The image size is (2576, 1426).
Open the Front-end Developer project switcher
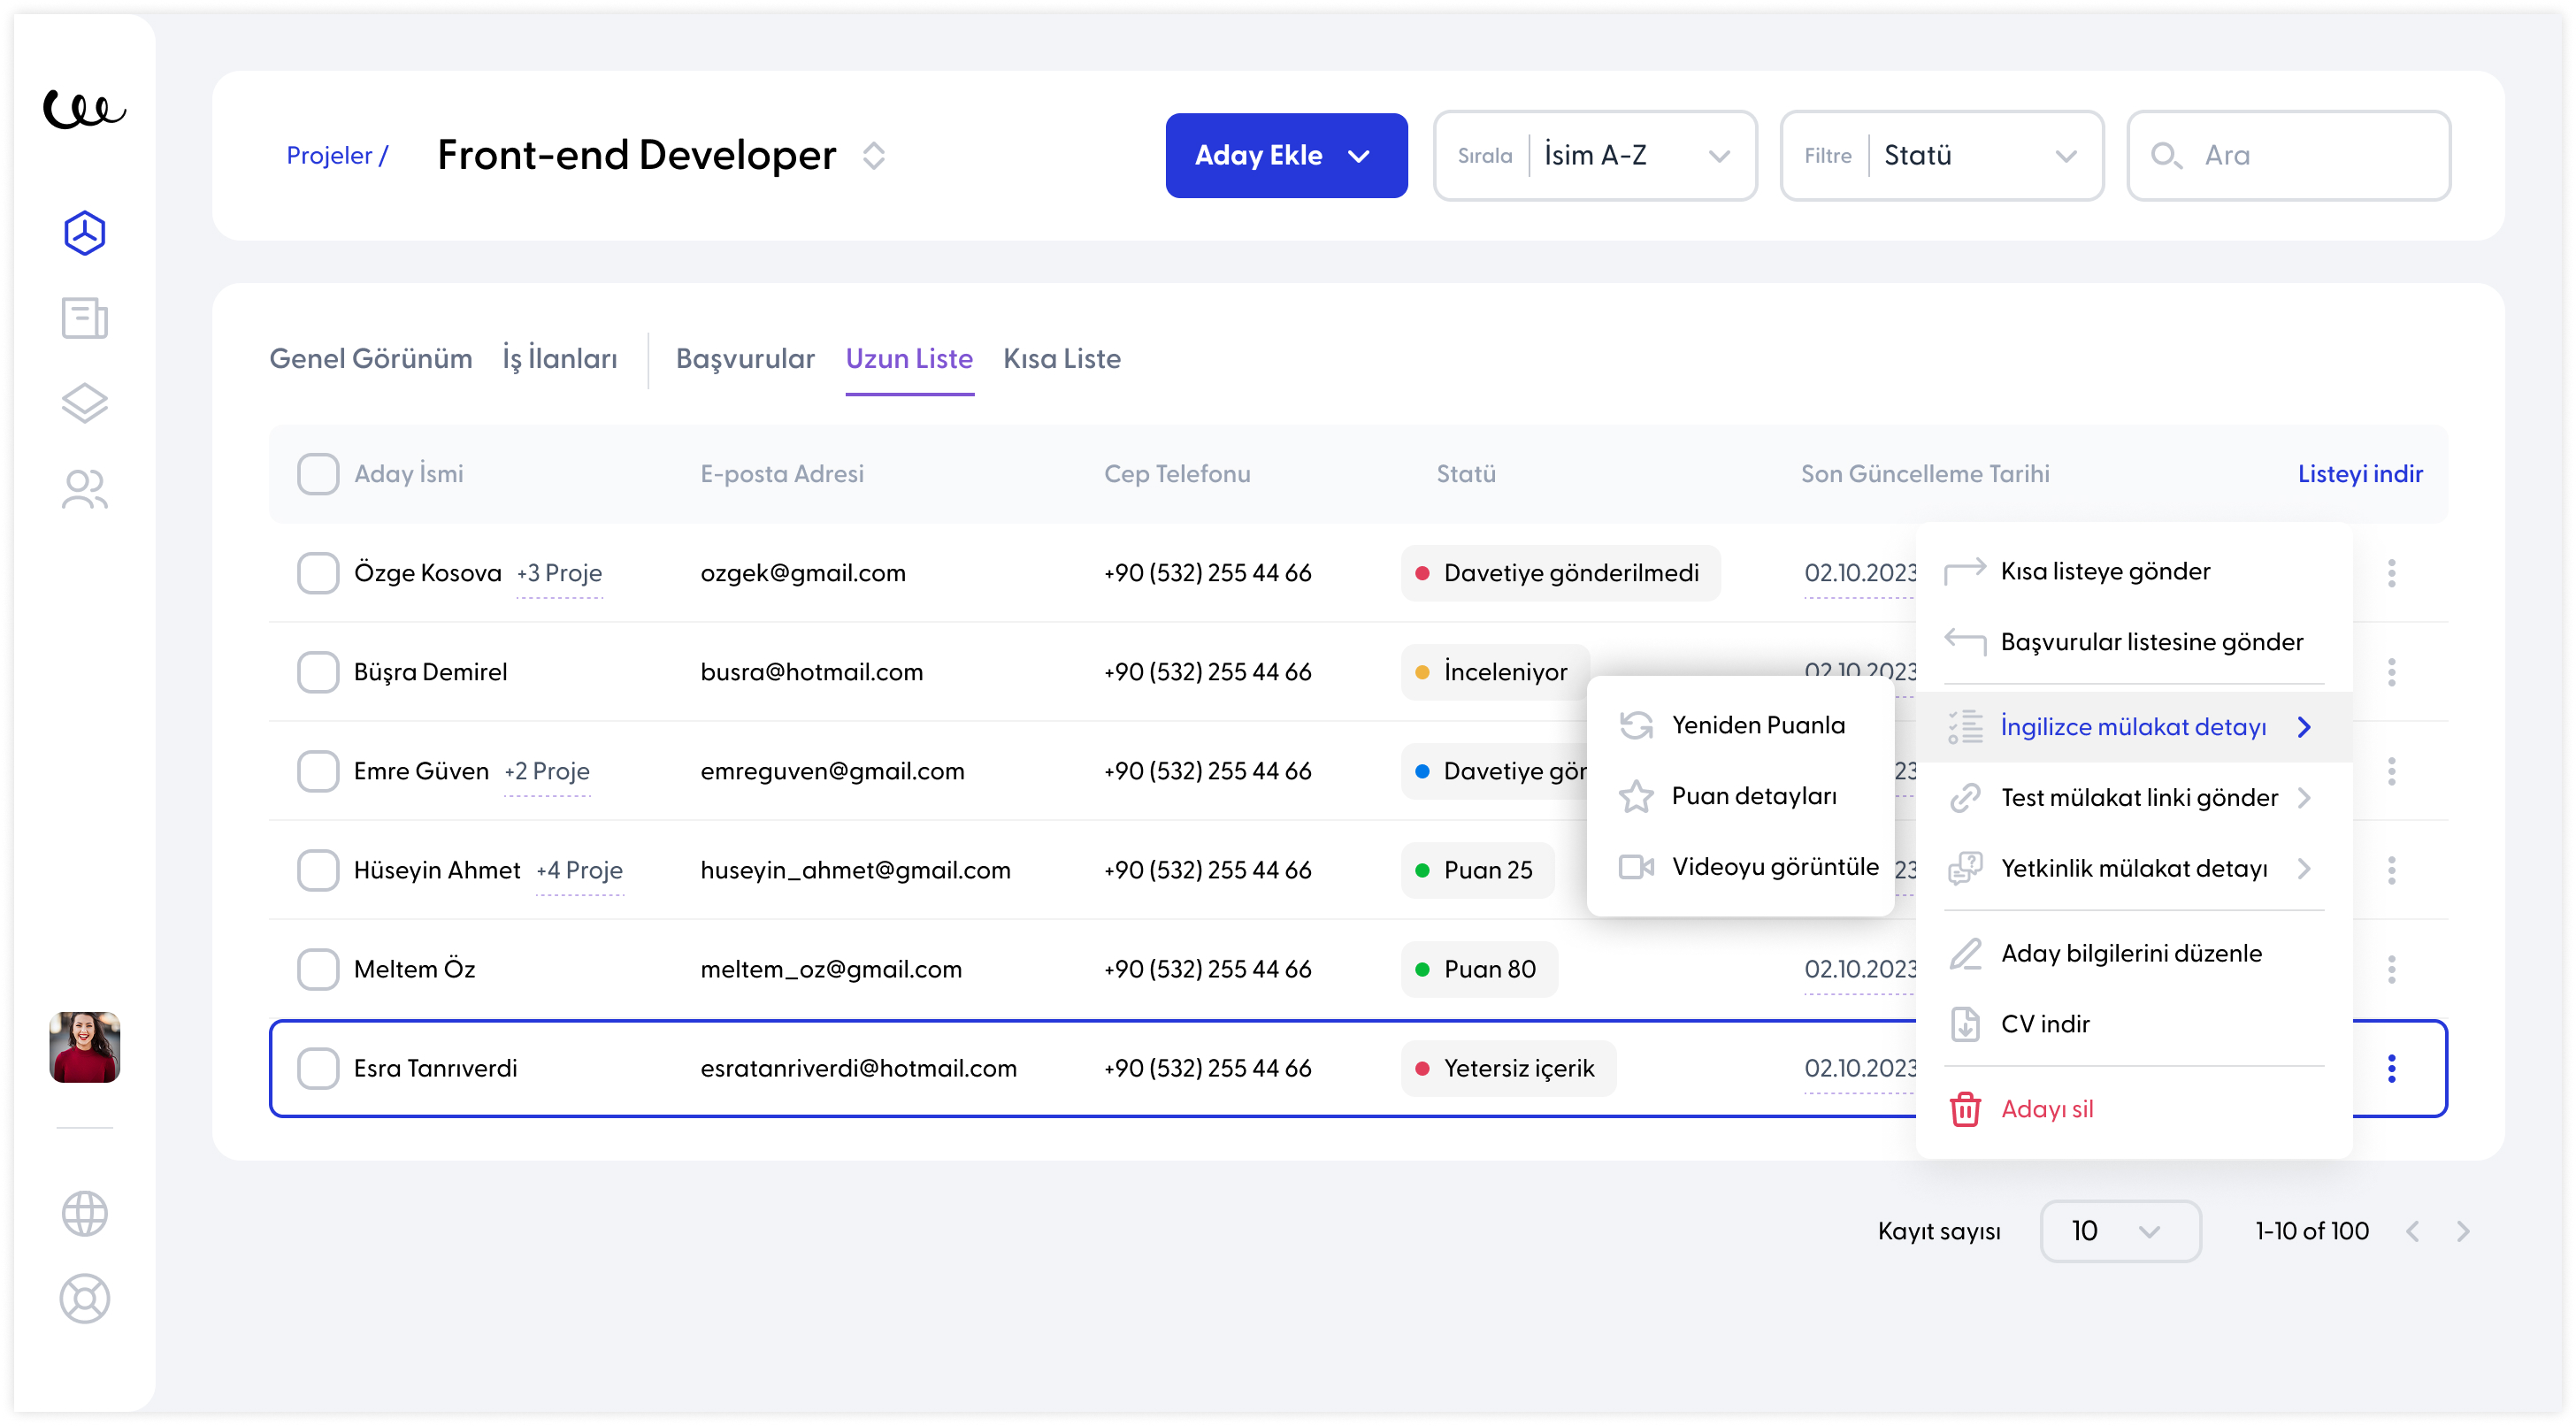coord(874,155)
